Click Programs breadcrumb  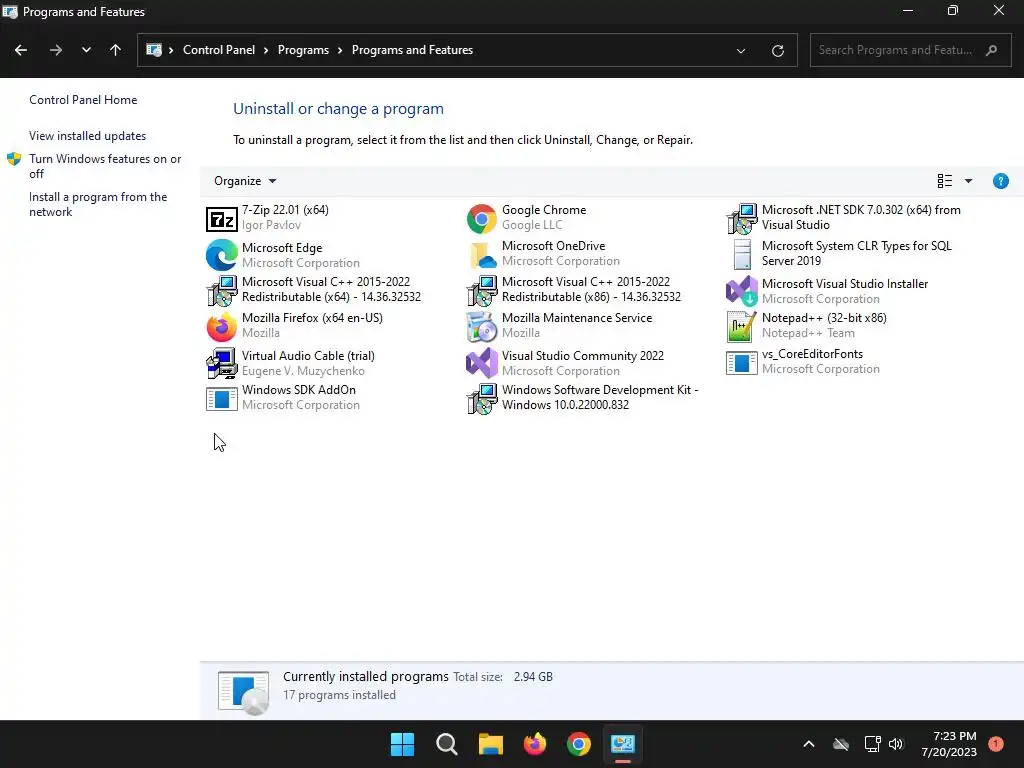point(303,50)
